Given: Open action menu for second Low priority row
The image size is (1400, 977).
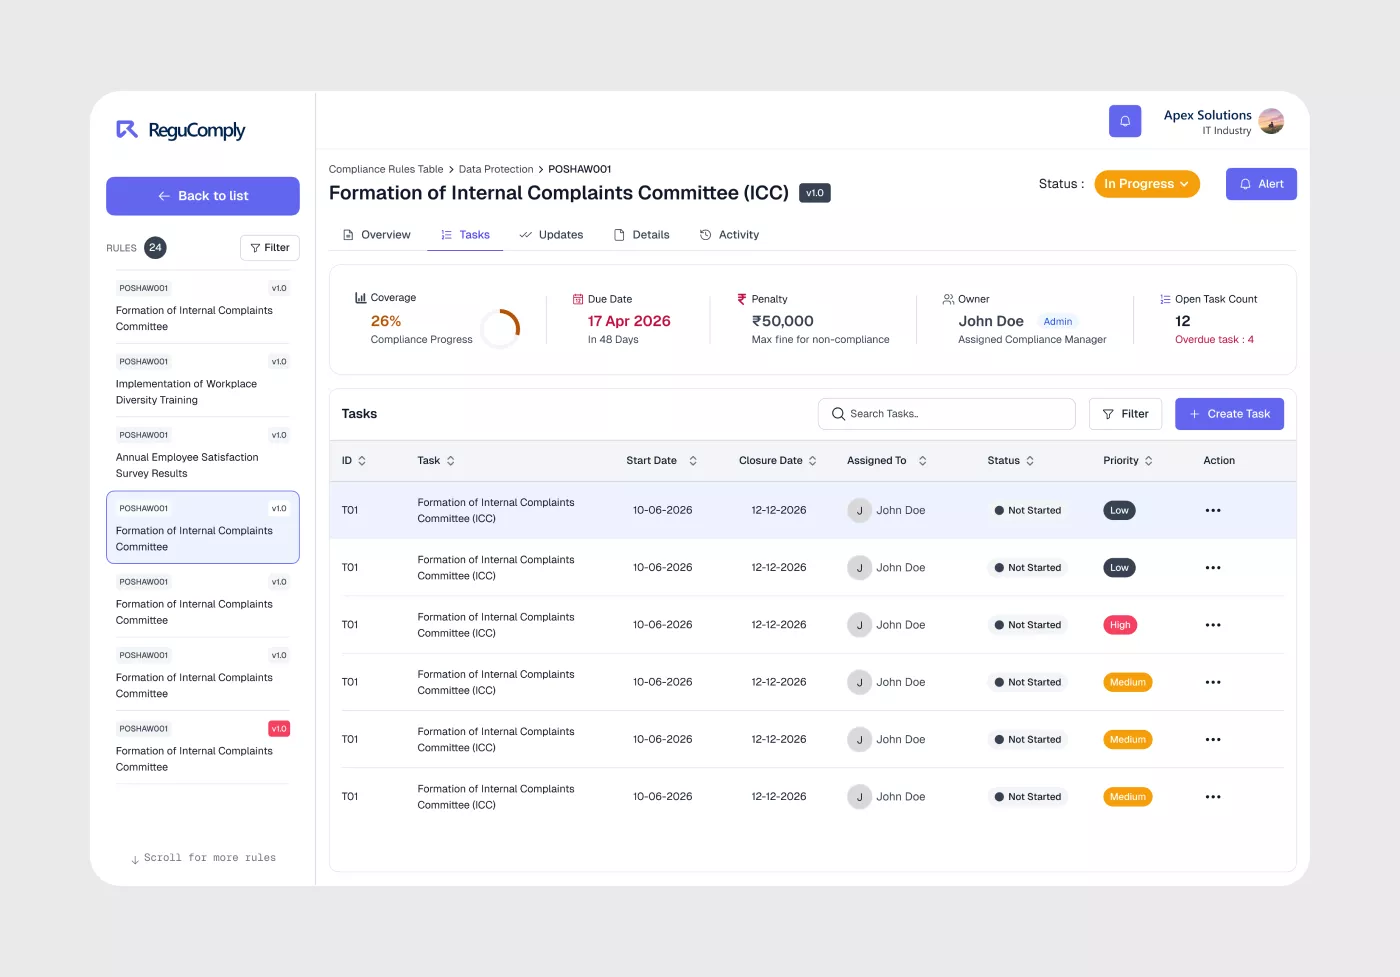Looking at the screenshot, I should click(x=1213, y=568).
